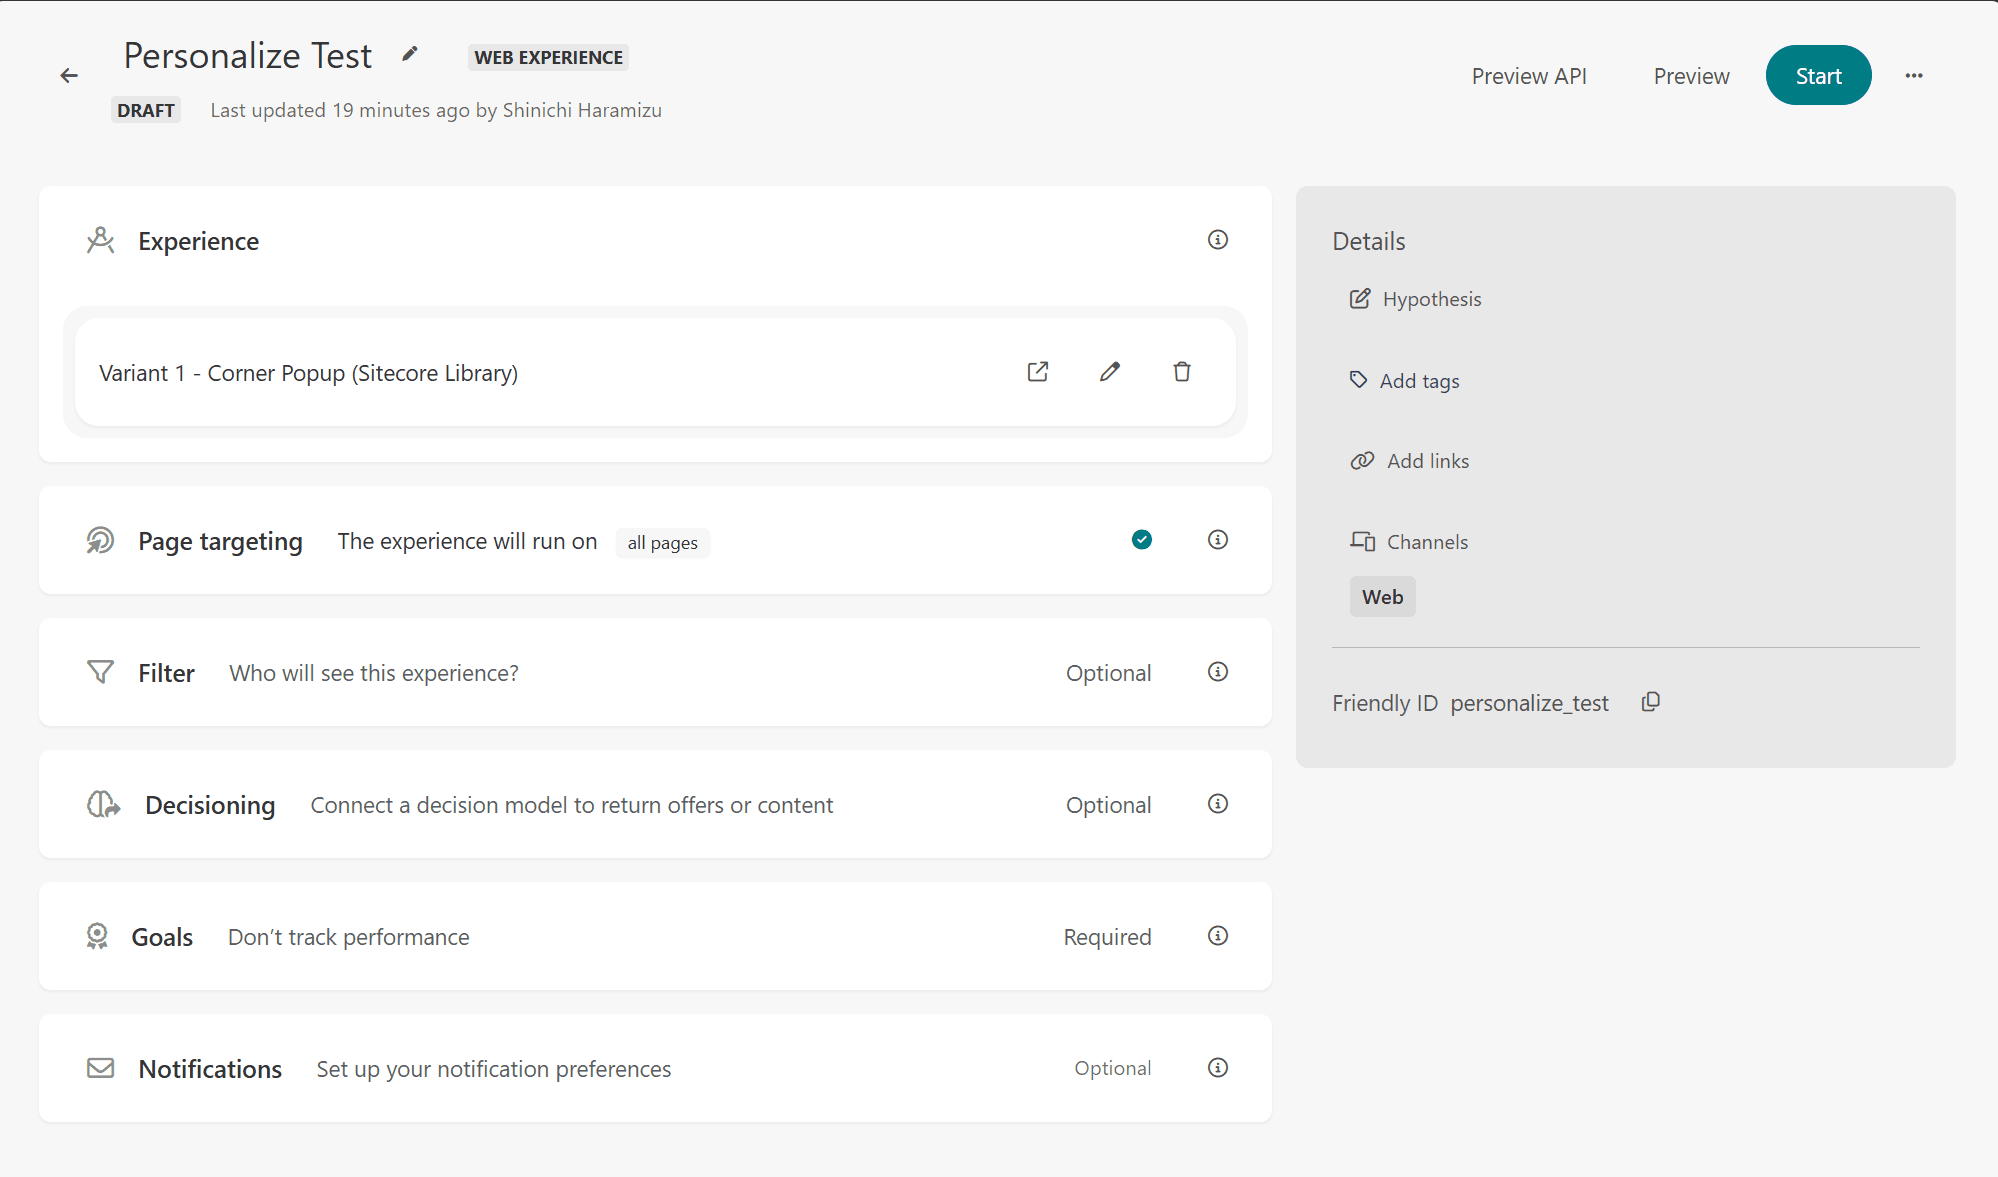The width and height of the screenshot is (1998, 1177).
Task: Edit Variant 1 with pencil icon
Action: [x=1110, y=372]
